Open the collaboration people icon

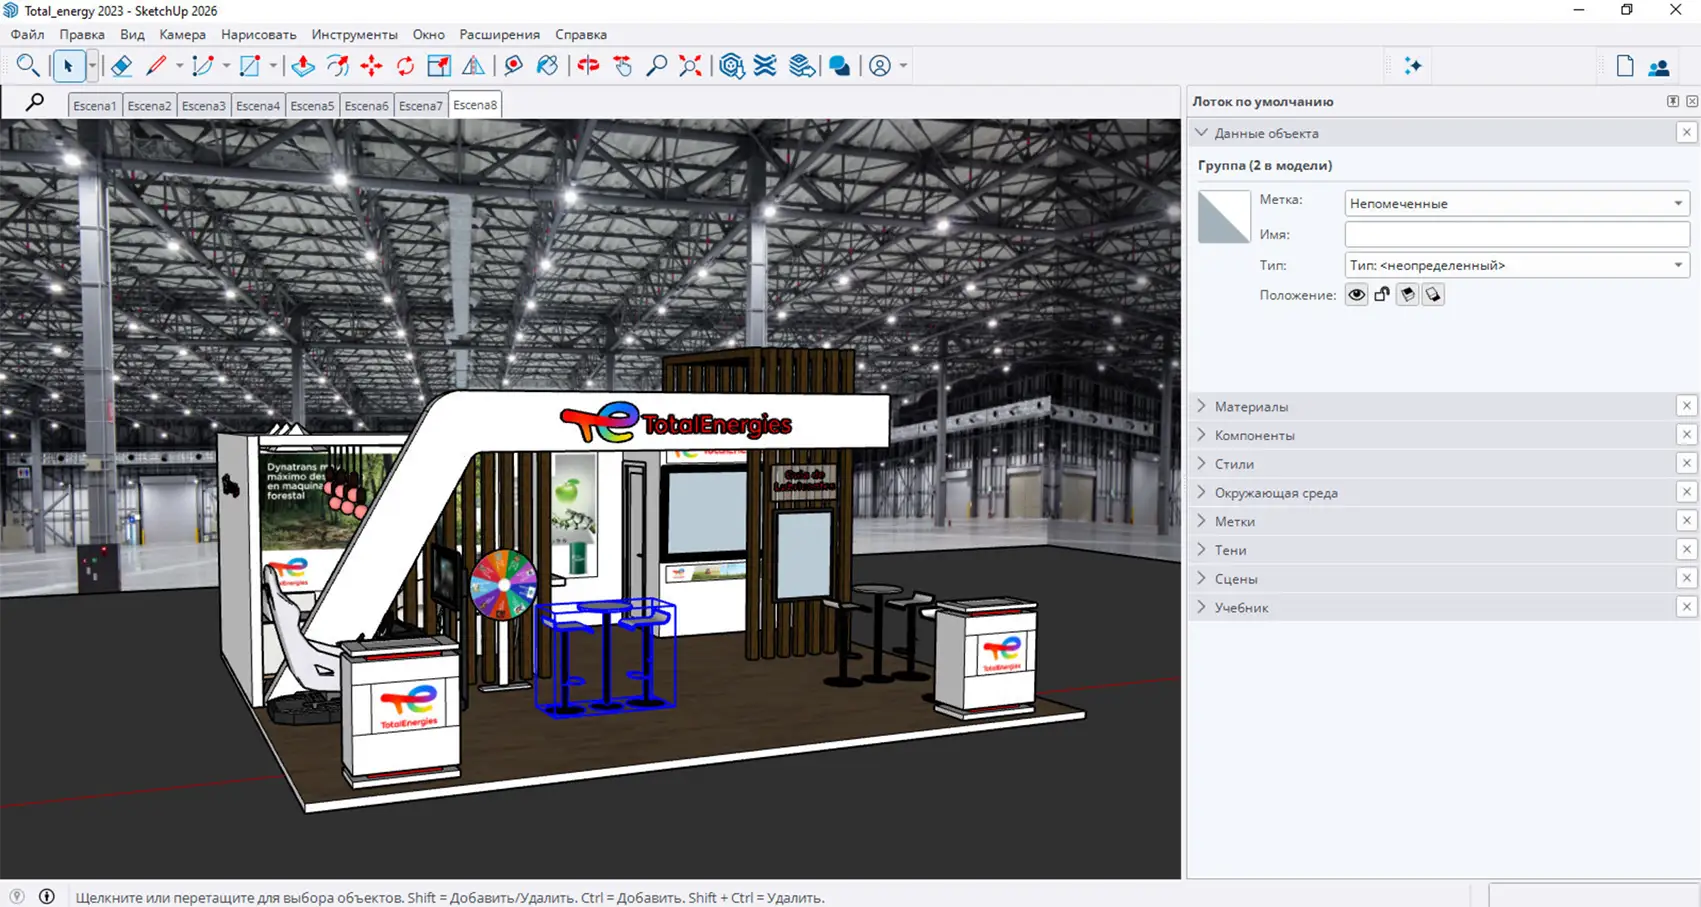point(1659,66)
